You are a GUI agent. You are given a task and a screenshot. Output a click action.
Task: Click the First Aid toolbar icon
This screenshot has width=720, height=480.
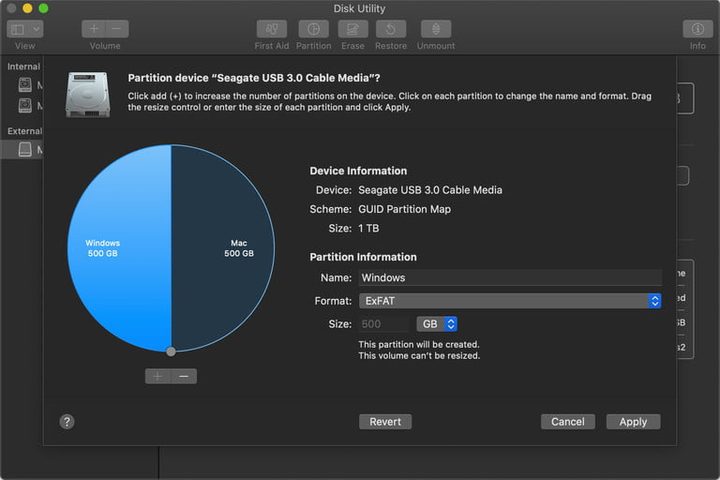[271, 30]
